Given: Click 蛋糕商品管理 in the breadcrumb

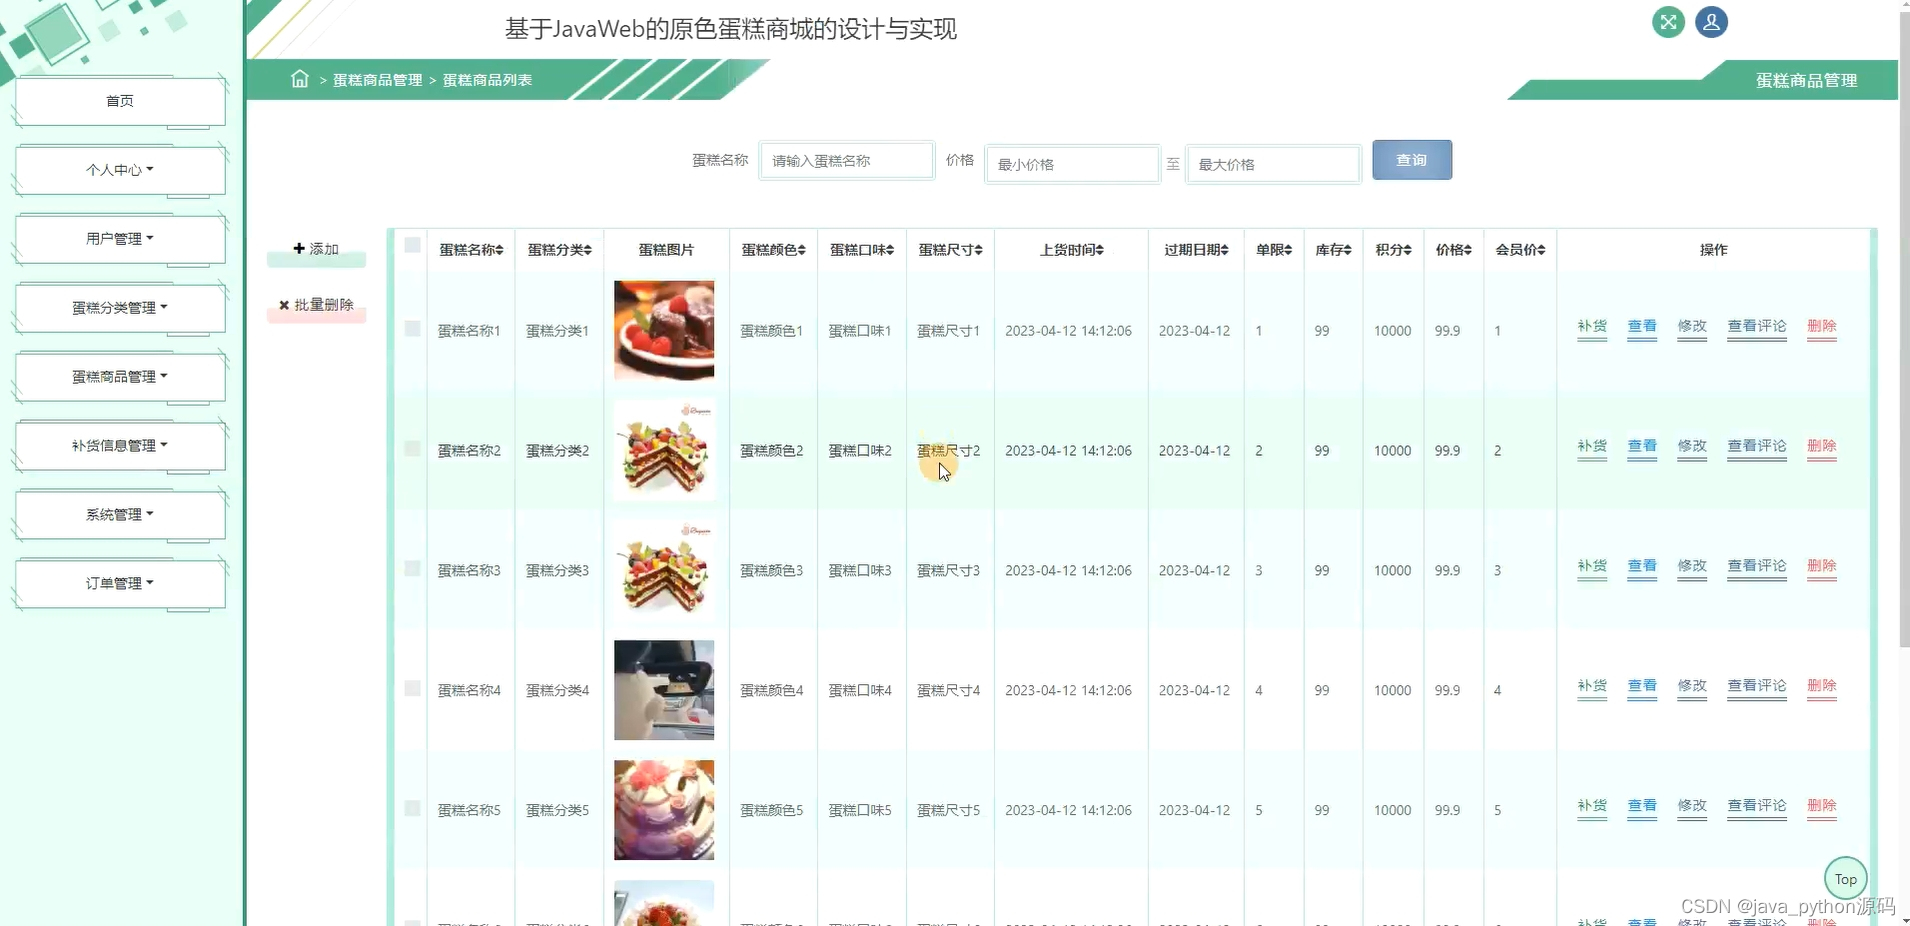Looking at the screenshot, I should [x=377, y=80].
